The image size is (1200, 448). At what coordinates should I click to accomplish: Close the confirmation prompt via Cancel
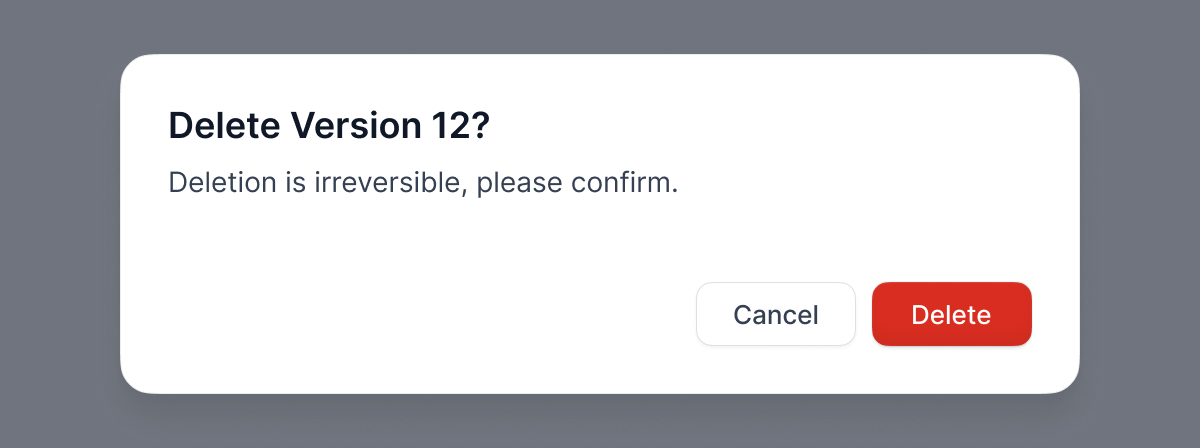pos(775,315)
